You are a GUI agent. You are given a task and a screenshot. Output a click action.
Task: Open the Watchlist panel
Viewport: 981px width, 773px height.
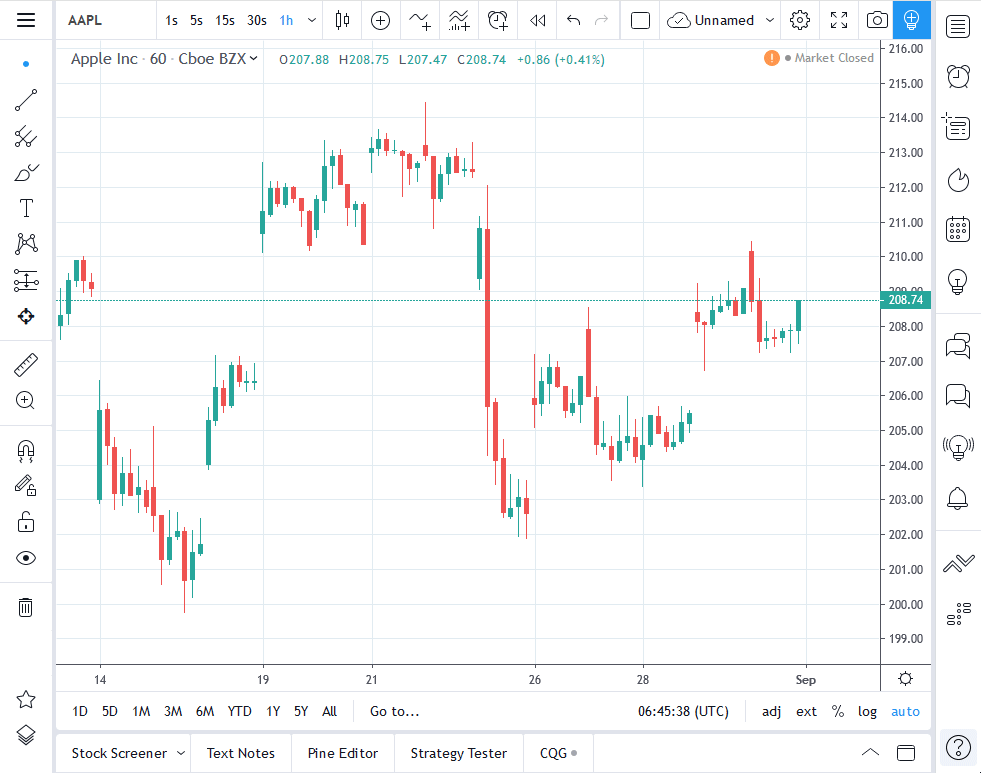[957, 26]
